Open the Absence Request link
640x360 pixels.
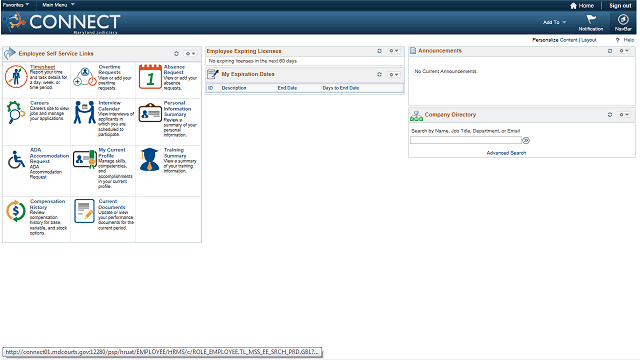pyautogui.click(x=174, y=69)
